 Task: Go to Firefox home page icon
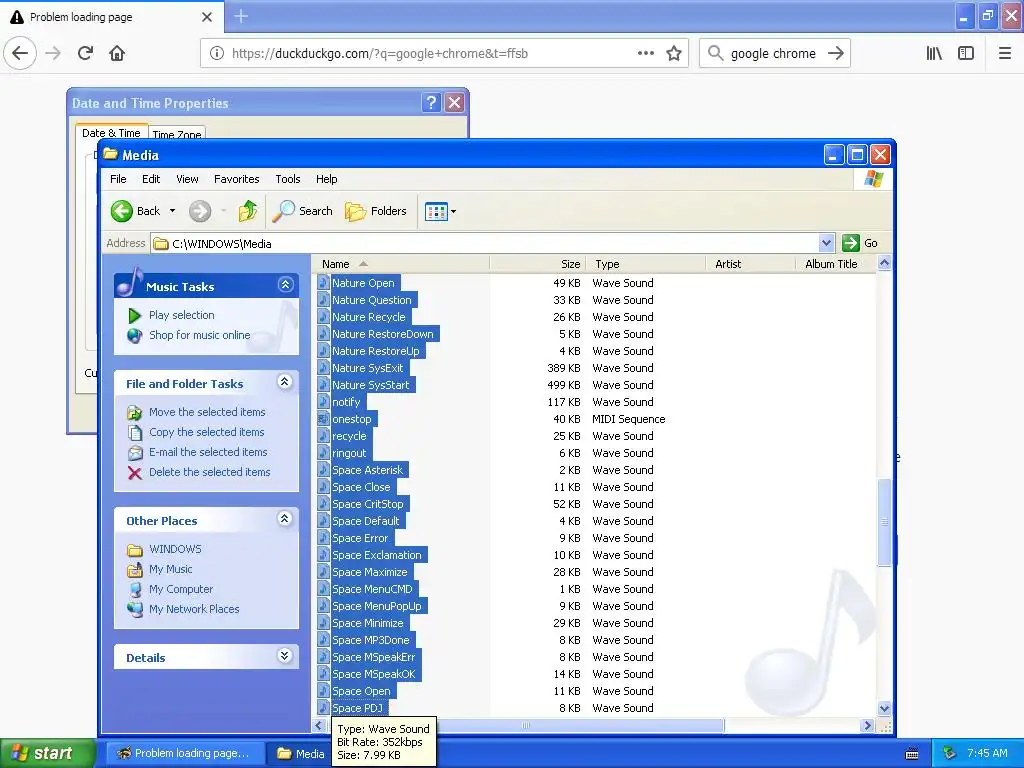point(117,53)
